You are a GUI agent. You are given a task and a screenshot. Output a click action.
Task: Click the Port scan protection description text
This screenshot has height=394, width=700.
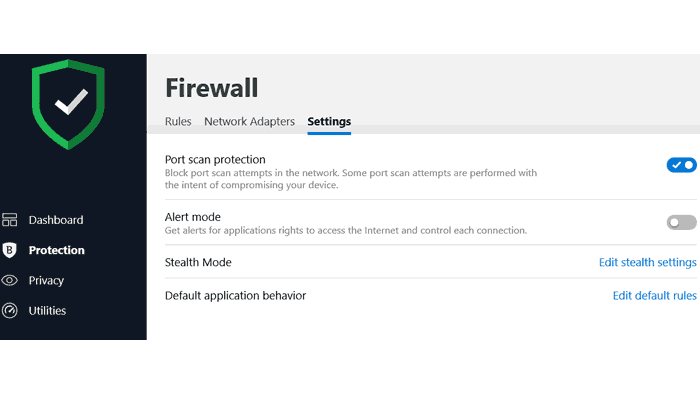351,179
